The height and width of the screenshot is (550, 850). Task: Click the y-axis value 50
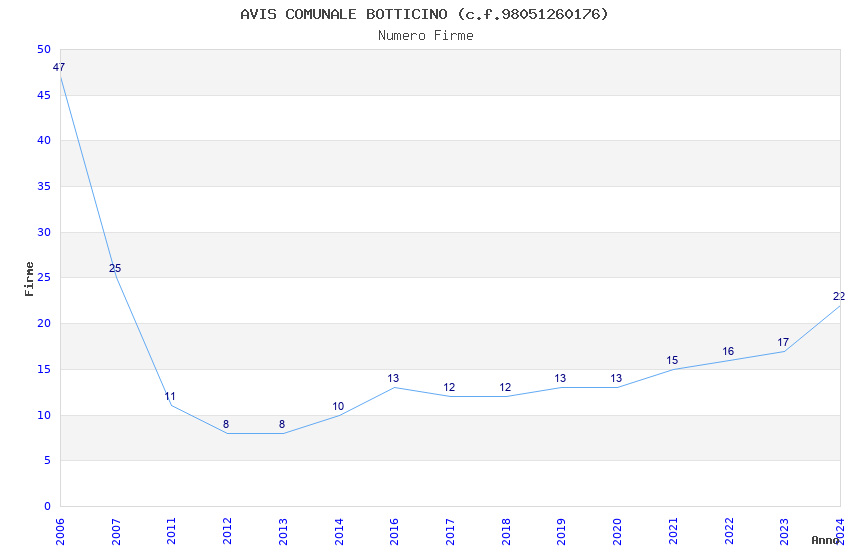point(44,49)
